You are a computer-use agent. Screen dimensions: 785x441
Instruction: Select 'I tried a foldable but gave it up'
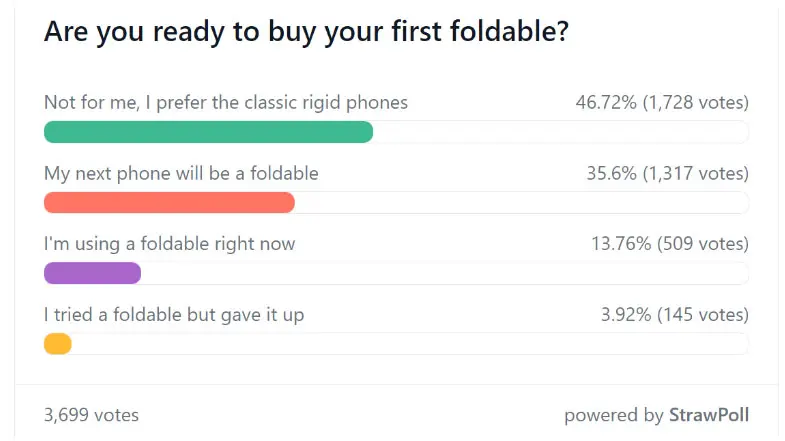point(174,315)
